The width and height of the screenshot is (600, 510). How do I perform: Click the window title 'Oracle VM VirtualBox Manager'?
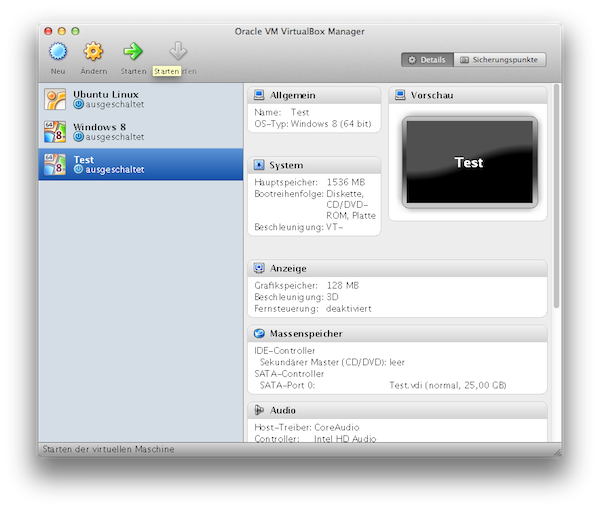299,31
